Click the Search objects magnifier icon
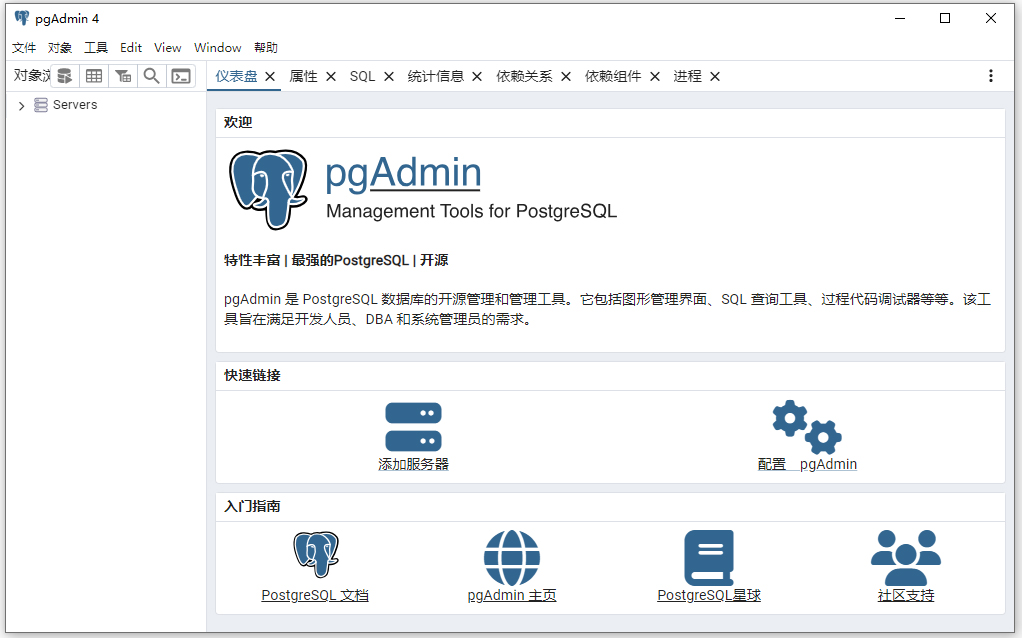 [151, 76]
